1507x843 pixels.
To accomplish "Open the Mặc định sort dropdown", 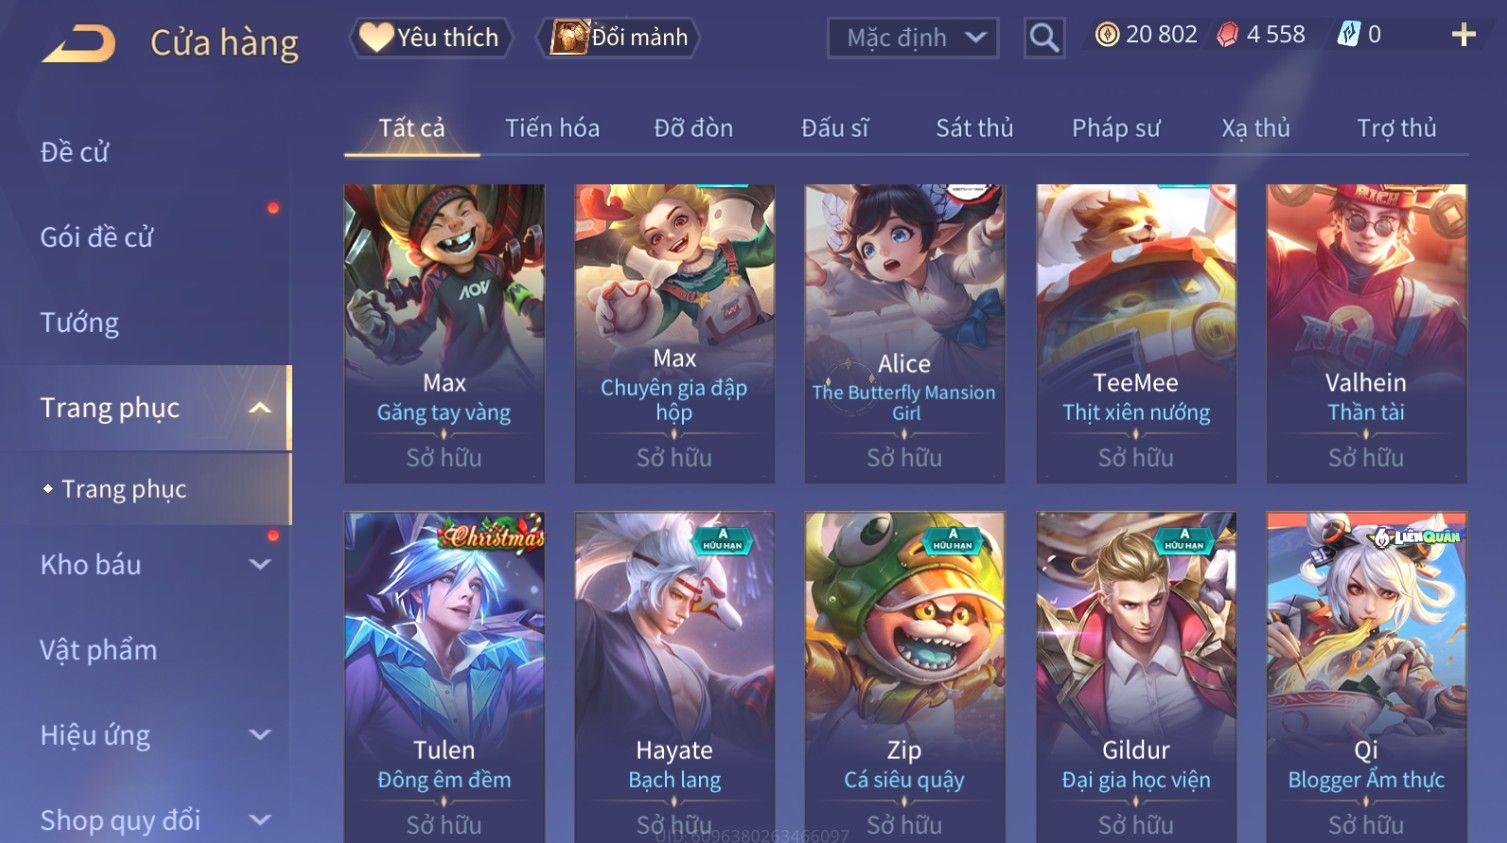I will pyautogui.click(x=913, y=38).
